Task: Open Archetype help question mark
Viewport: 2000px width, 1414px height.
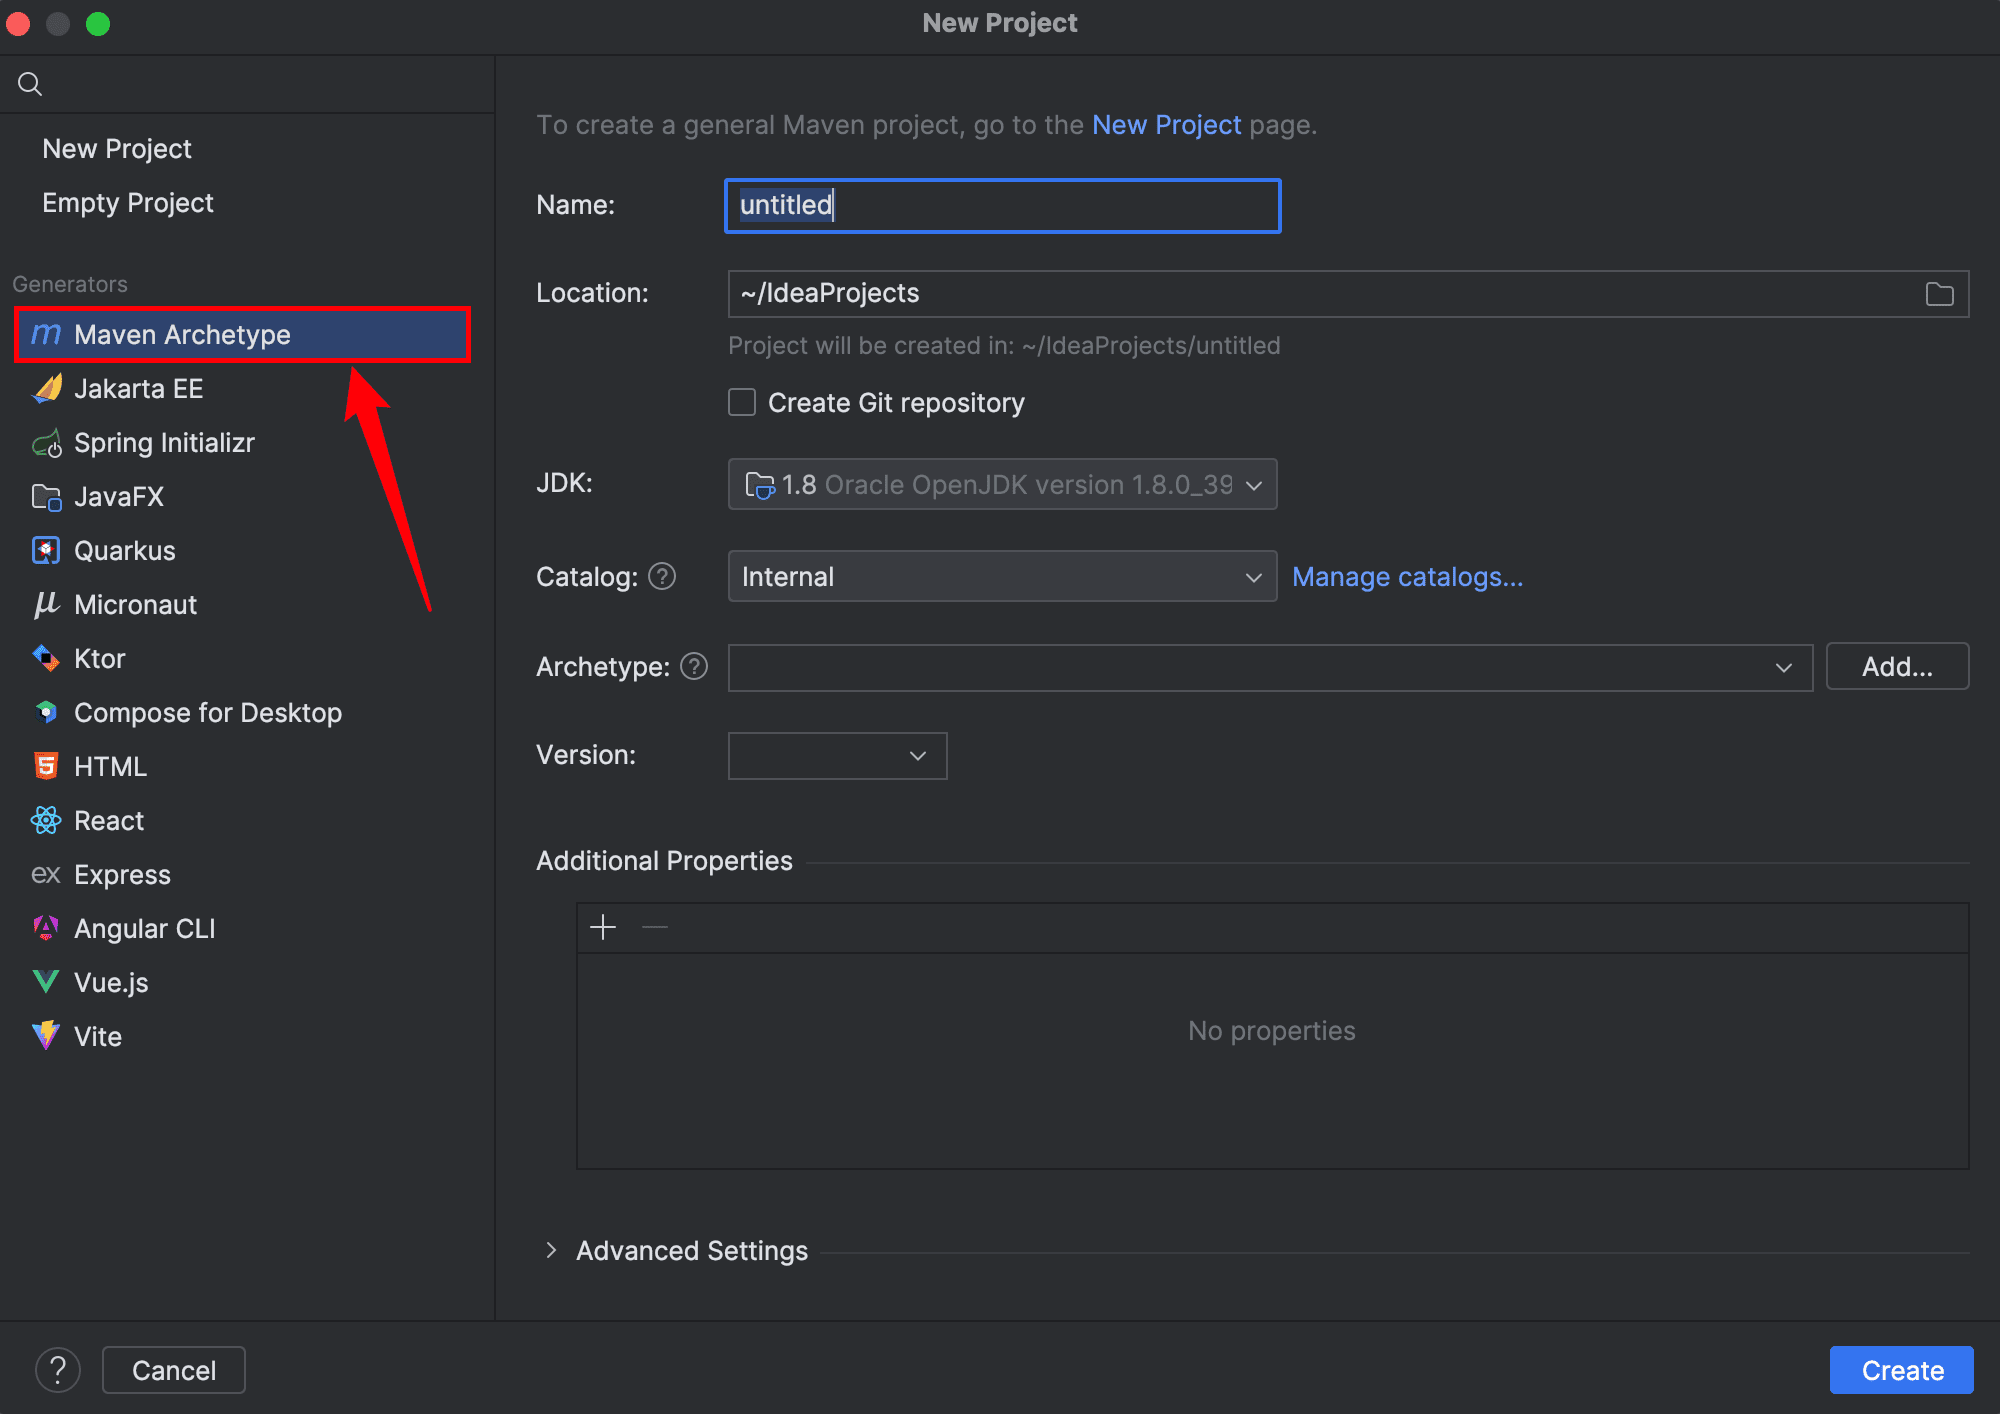Action: (694, 666)
